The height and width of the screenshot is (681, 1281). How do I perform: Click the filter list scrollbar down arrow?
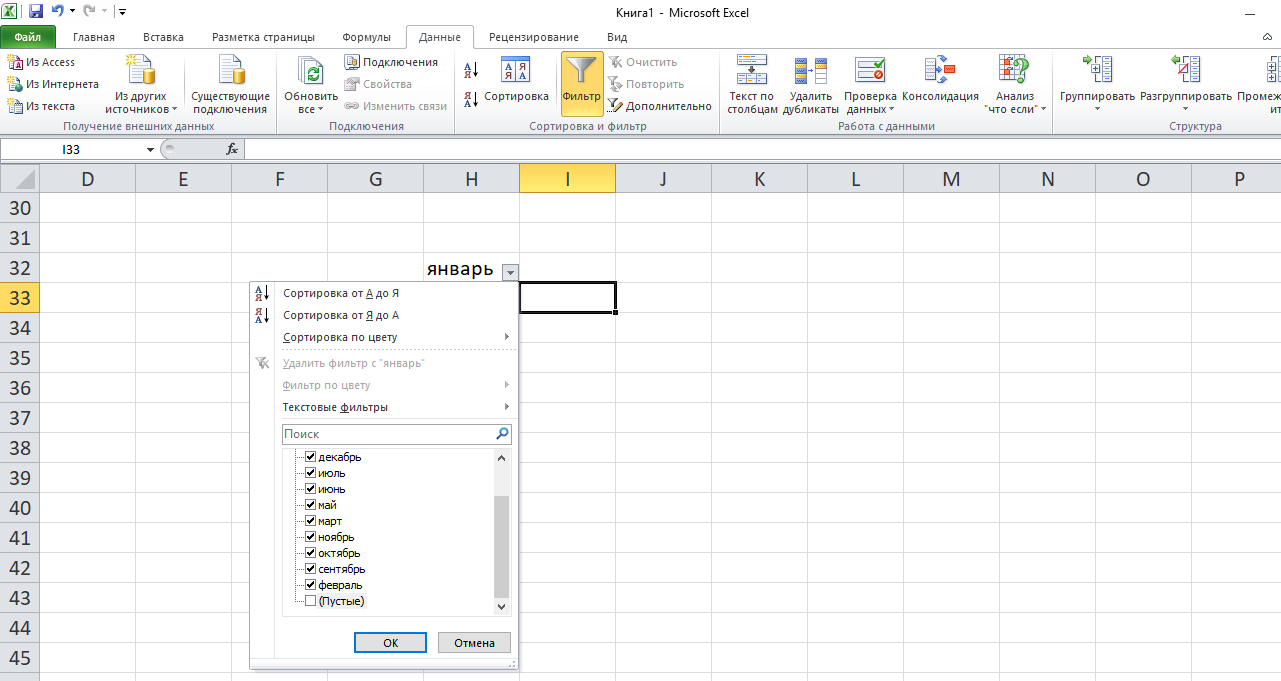click(x=502, y=607)
